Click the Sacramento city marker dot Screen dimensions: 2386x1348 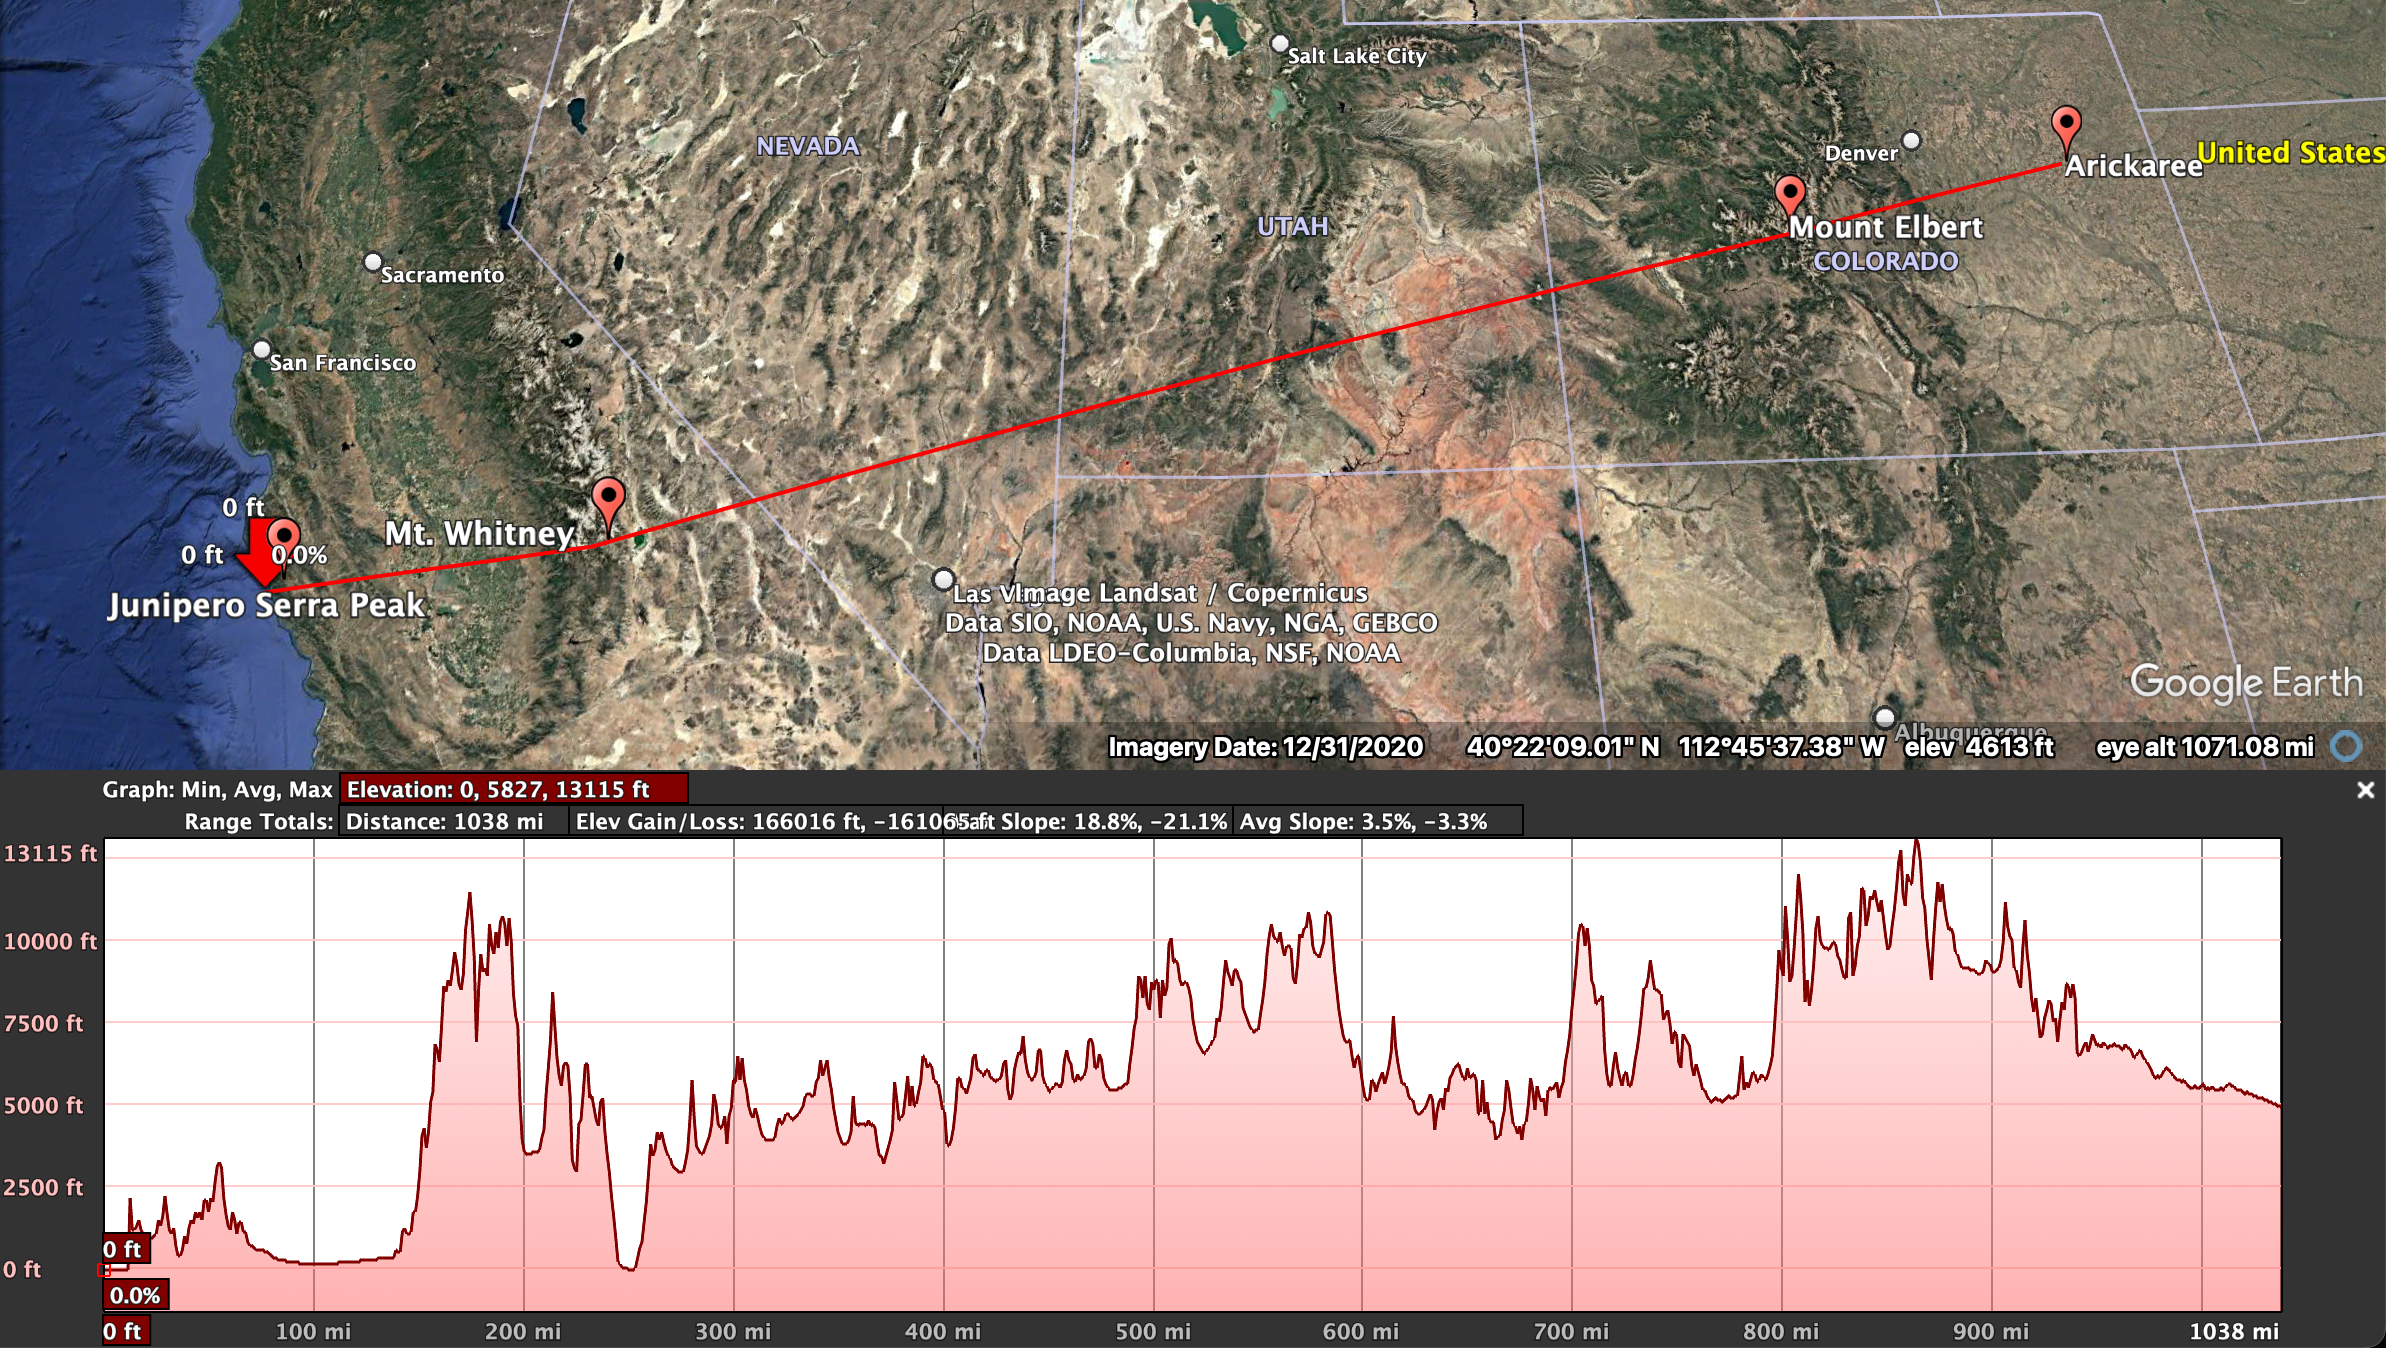click(x=373, y=262)
